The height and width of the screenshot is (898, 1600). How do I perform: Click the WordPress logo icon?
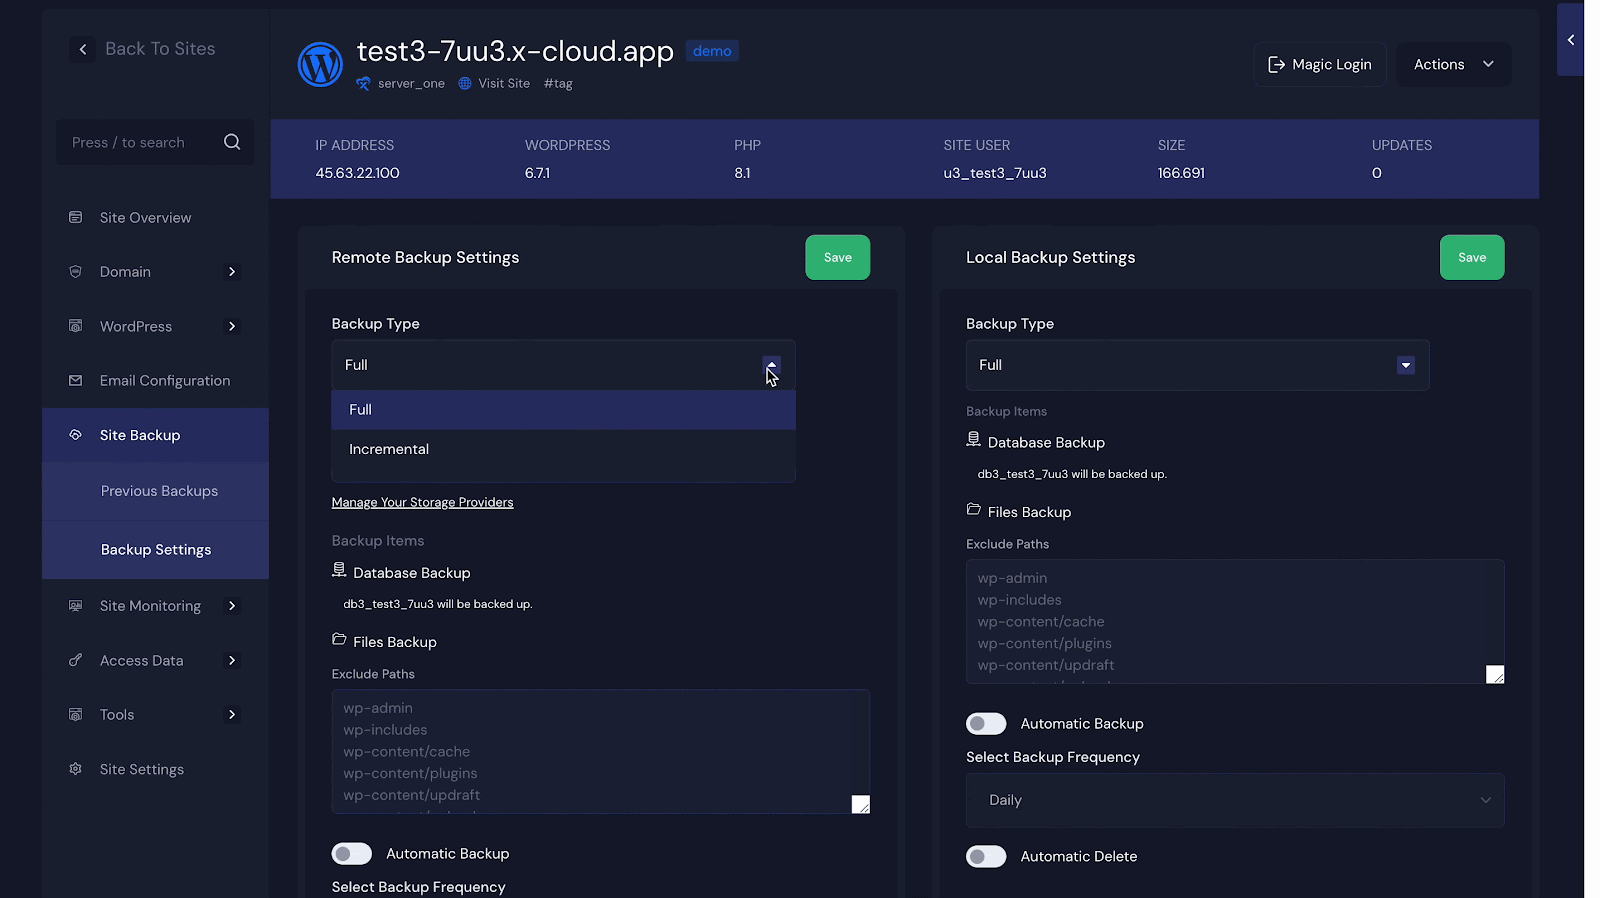tap(320, 64)
